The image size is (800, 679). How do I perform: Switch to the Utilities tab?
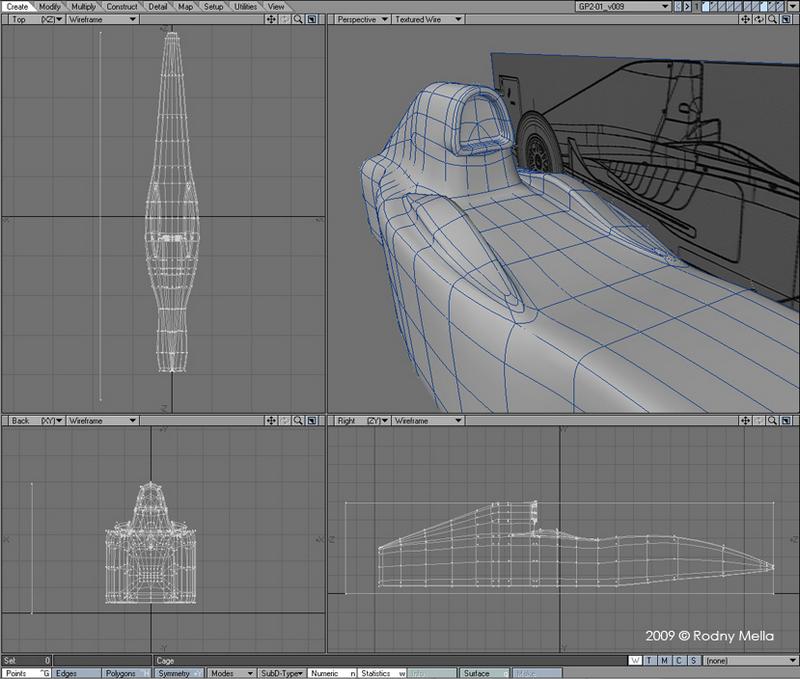click(245, 6)
